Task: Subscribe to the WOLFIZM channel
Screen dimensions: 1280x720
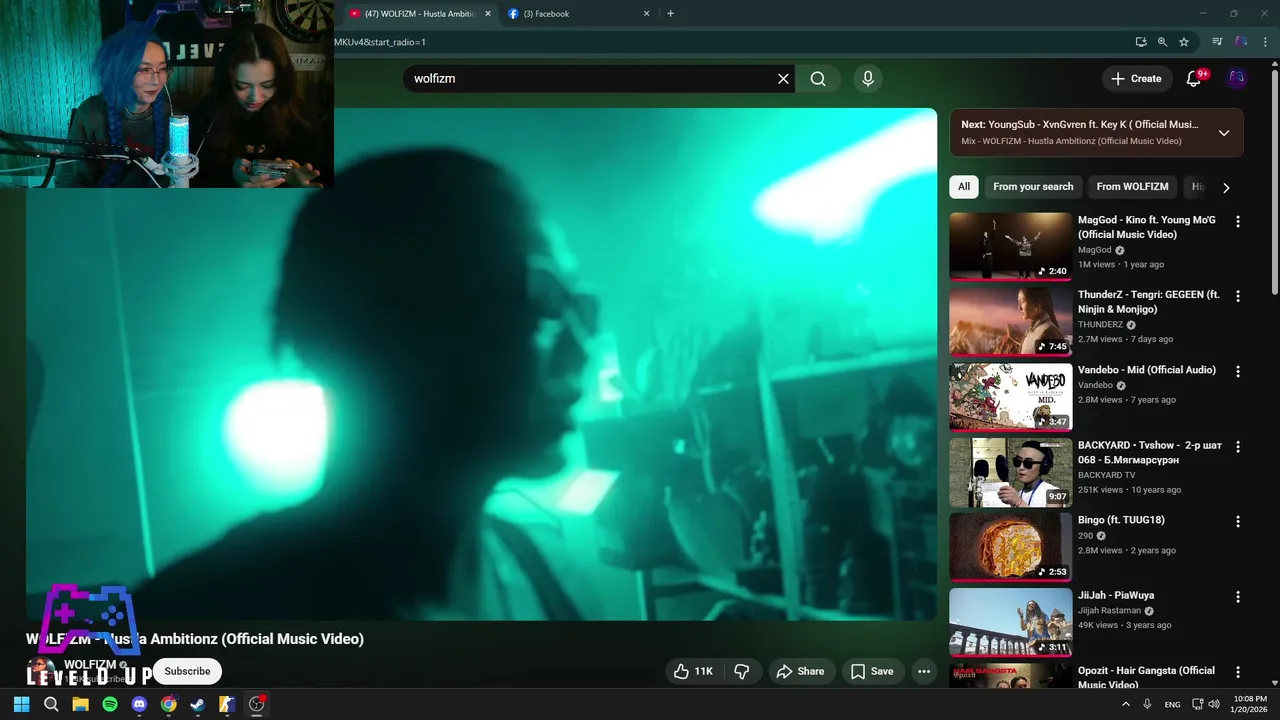Action: click(187, 671)
